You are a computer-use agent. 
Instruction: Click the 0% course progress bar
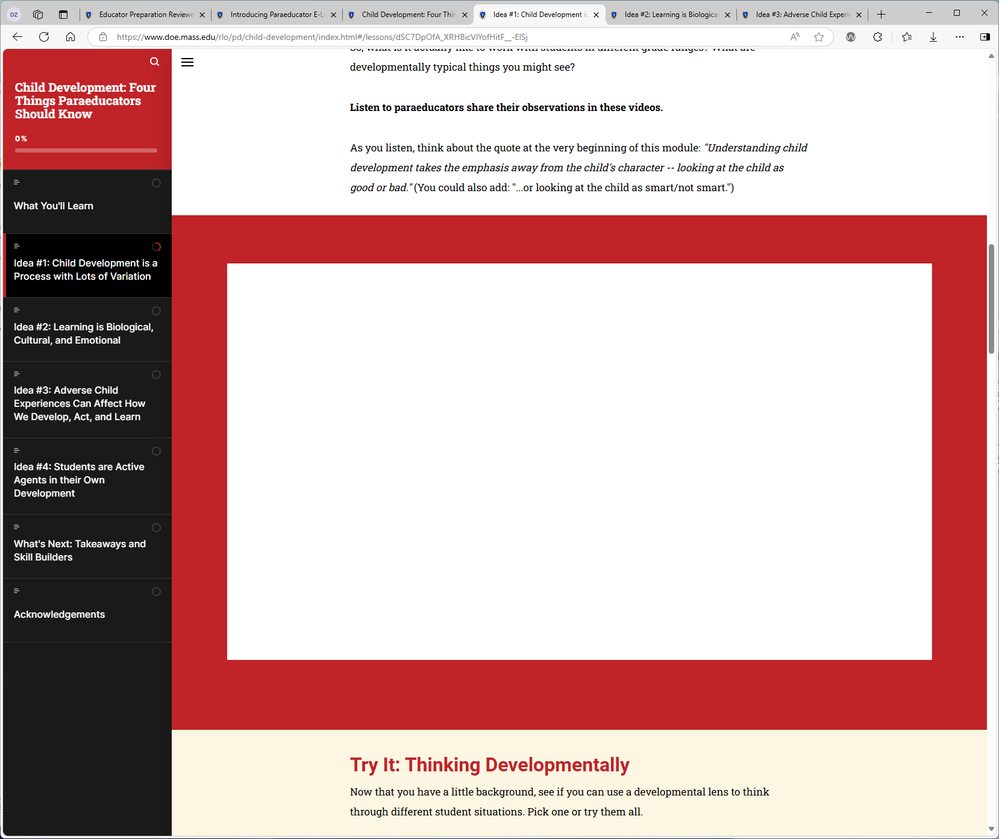(86, 150)
